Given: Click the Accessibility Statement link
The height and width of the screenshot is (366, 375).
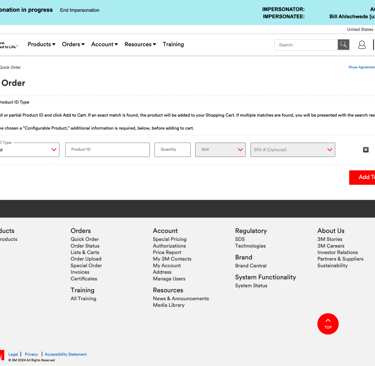Looking at the screenshot, I should [x=66, y=354].
